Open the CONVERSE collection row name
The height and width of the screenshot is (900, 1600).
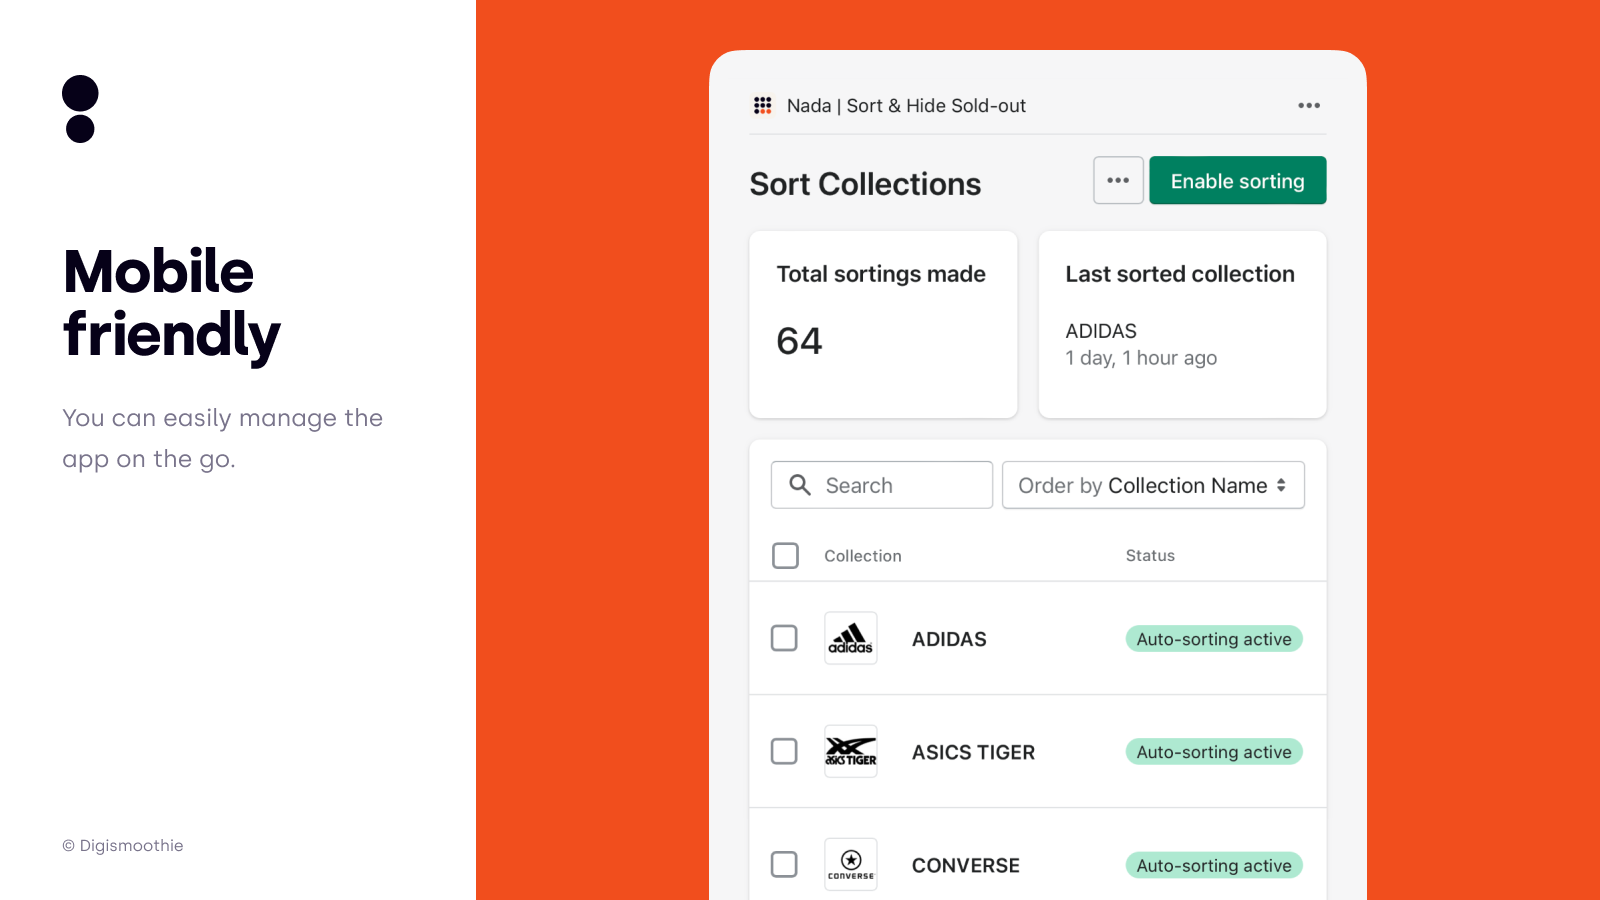(x=966, y=865)
